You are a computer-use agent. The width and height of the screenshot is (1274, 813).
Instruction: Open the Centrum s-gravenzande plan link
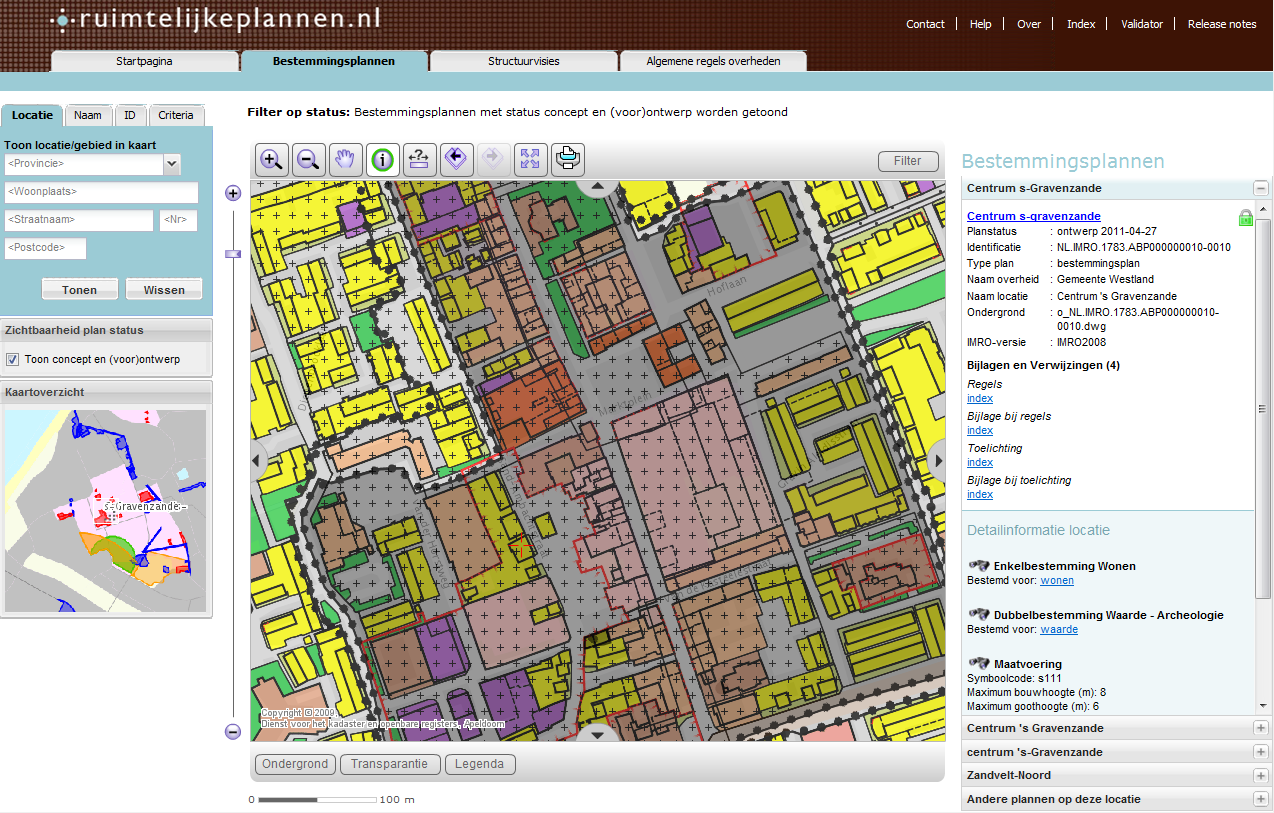(x=1033, y=216)
